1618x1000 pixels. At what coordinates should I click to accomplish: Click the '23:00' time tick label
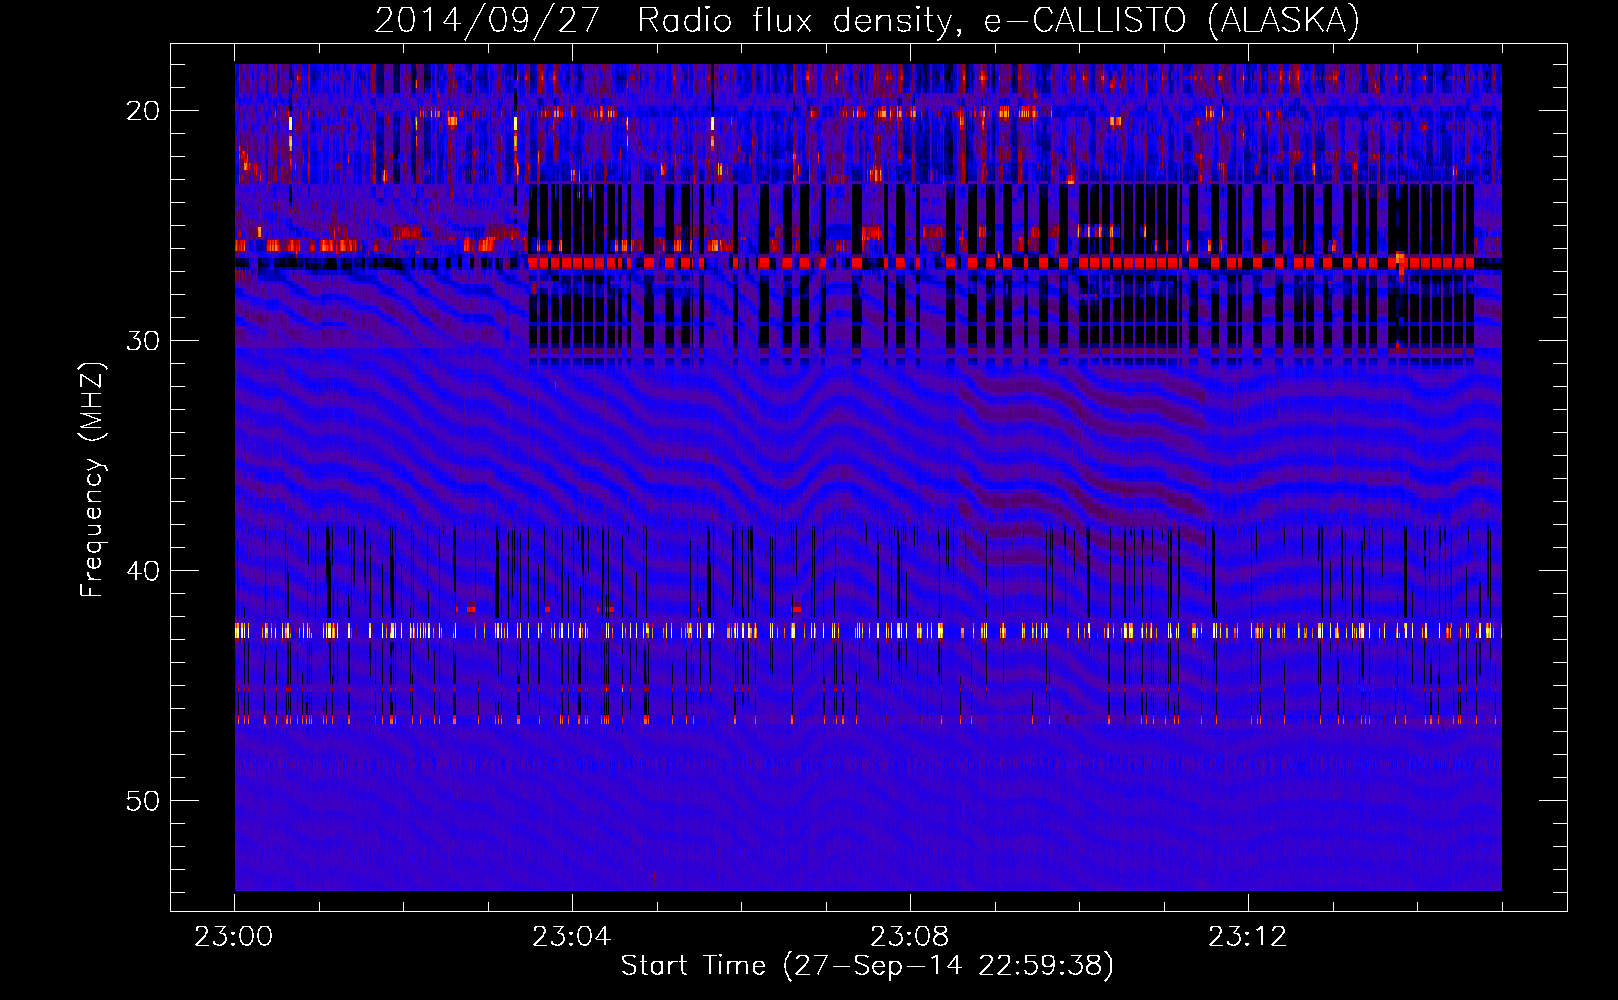coord(234,937)
